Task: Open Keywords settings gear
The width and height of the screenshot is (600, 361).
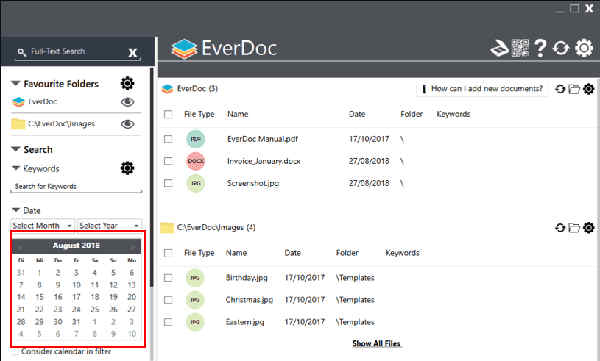Action: click(x=127, y=168)
